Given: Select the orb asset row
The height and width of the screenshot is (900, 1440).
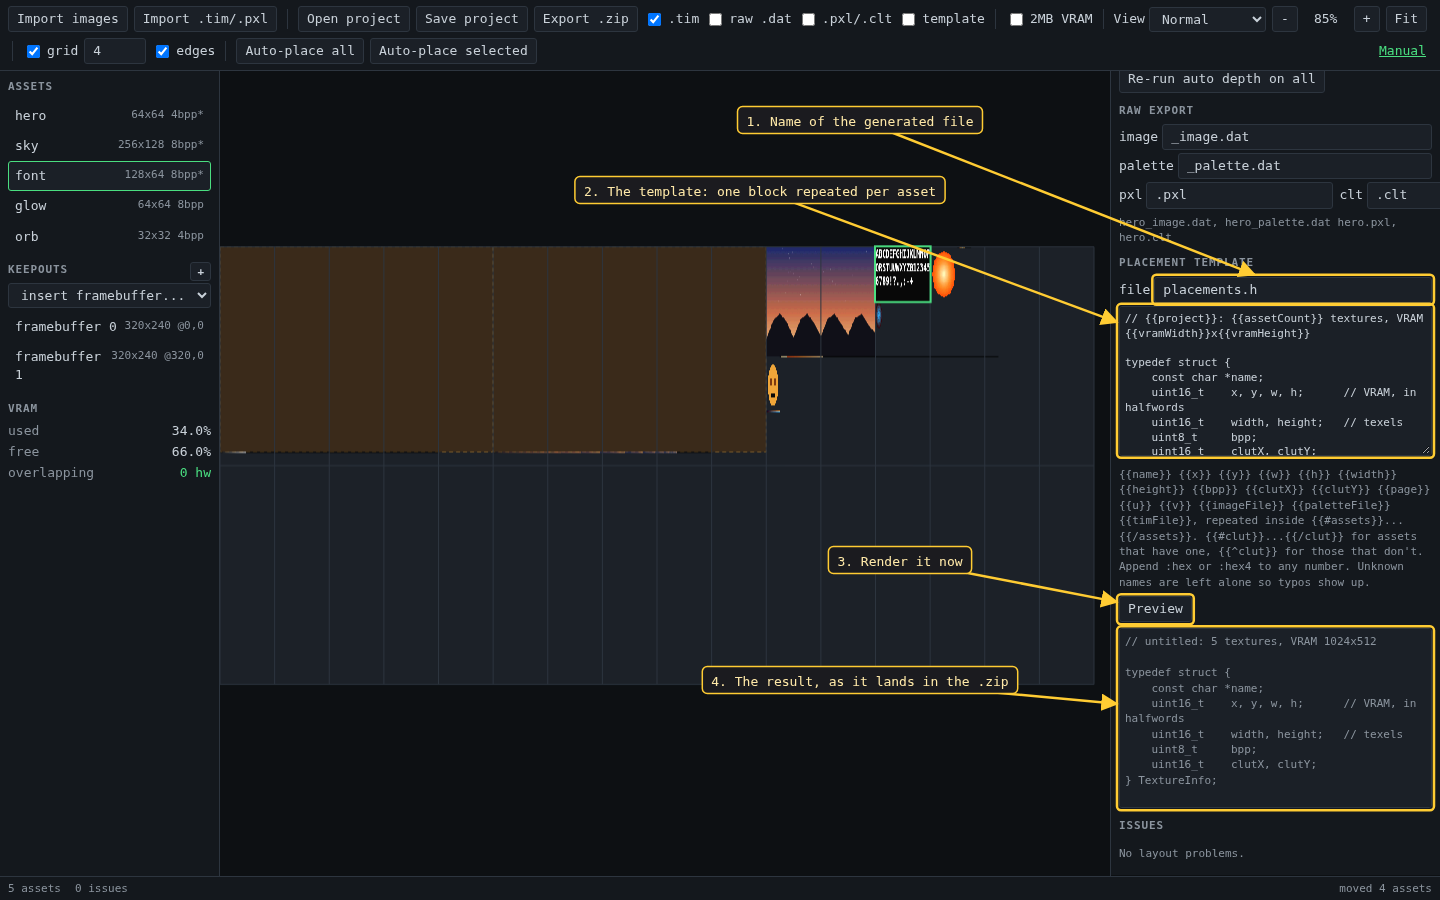Looking at the screenshot, I should click(109, 236).
